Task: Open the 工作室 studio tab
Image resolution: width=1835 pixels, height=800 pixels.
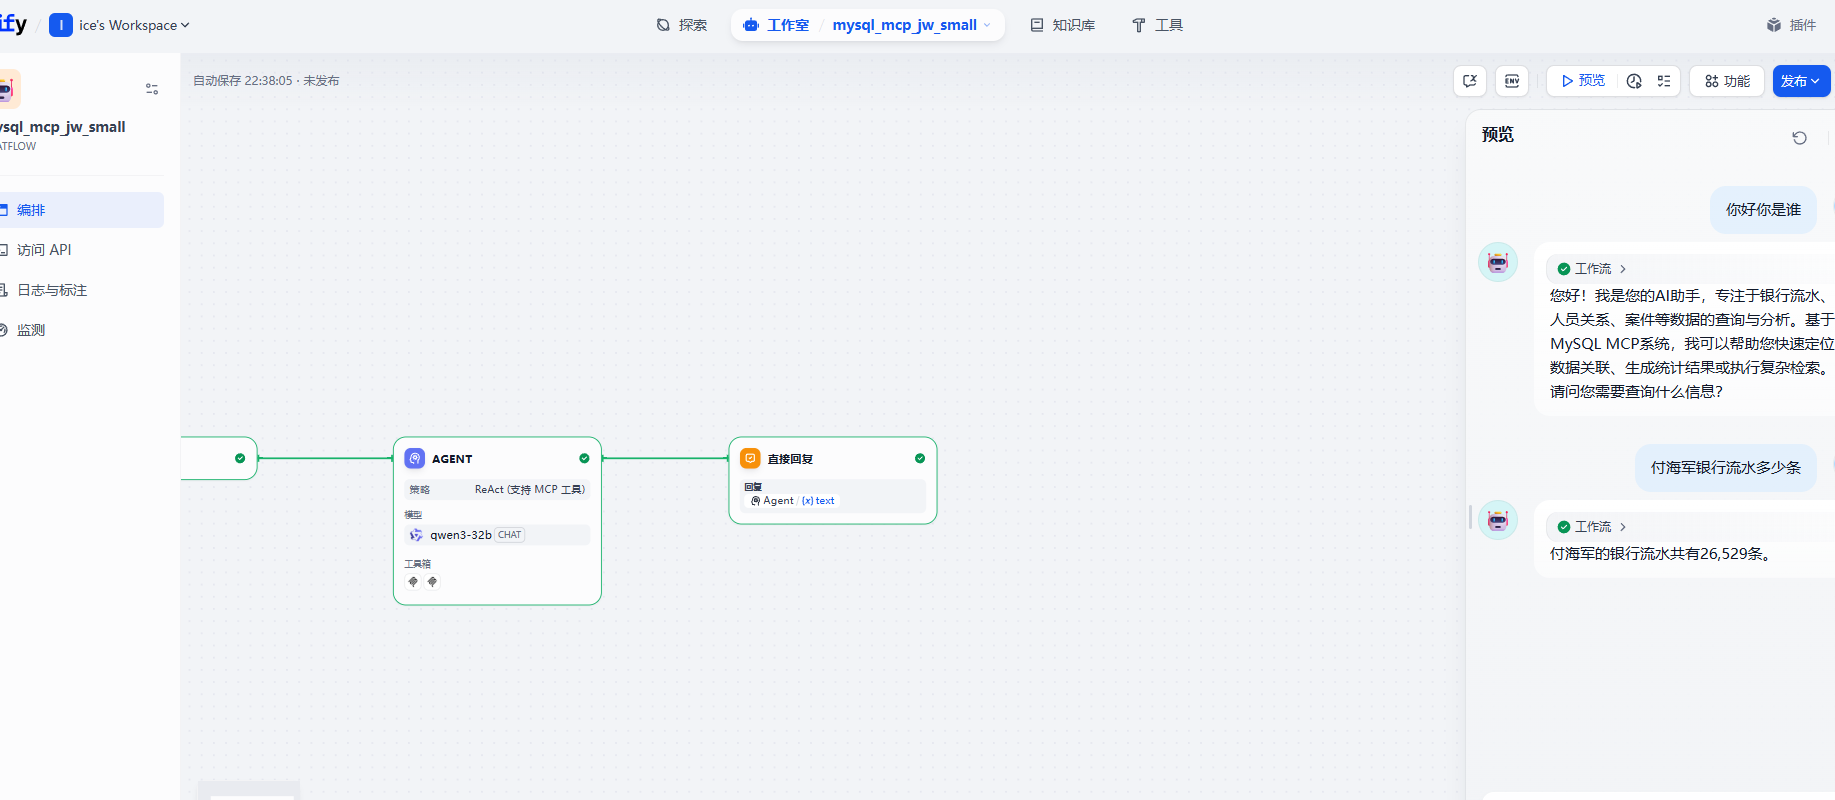Action: (777, 25)
